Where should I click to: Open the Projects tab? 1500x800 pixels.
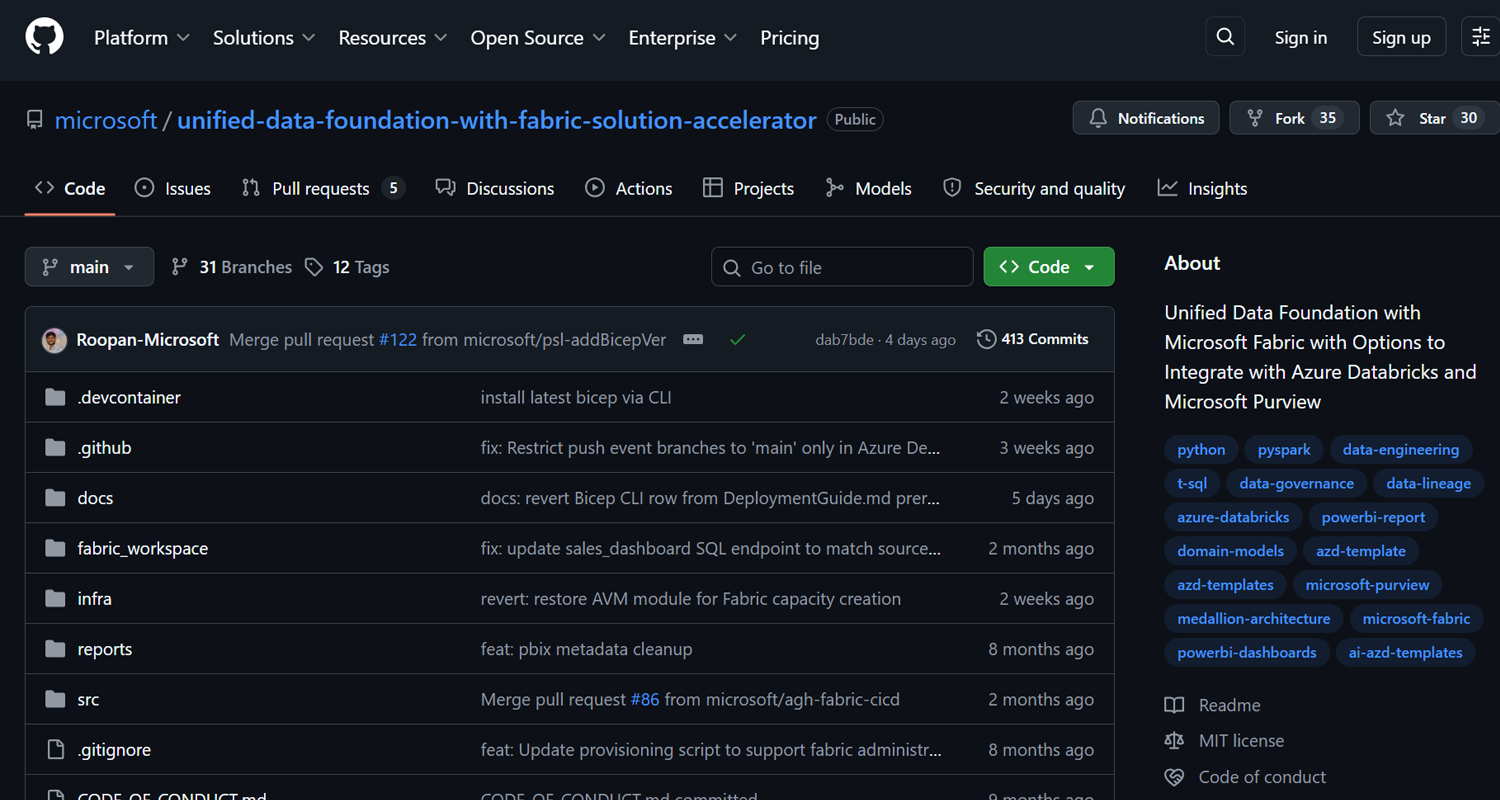click(x=749, y=188)
